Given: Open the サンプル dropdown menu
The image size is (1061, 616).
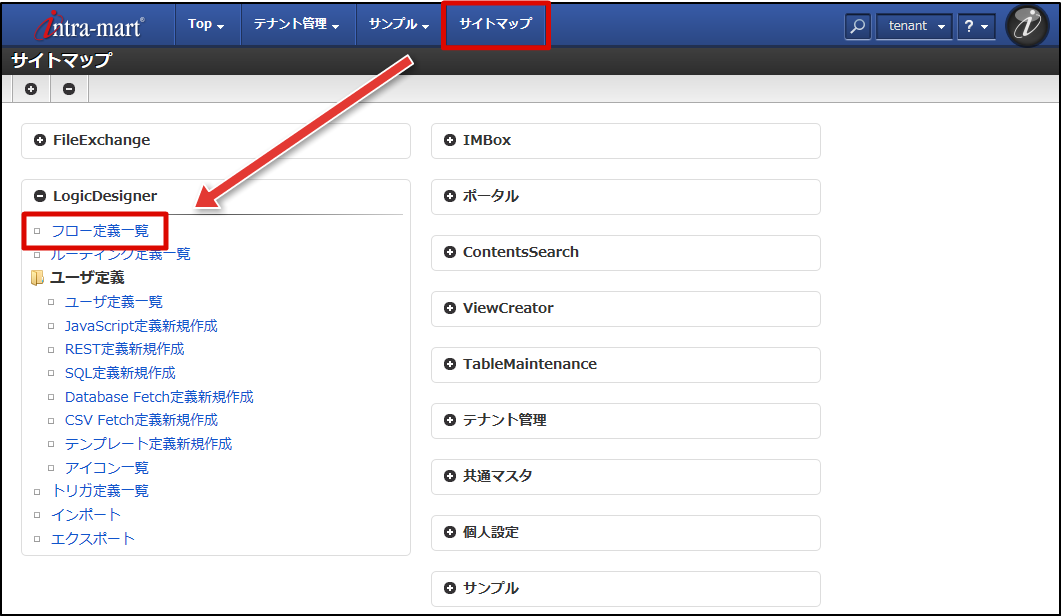Looking at the screenshot, I should [x=398, y=26].
